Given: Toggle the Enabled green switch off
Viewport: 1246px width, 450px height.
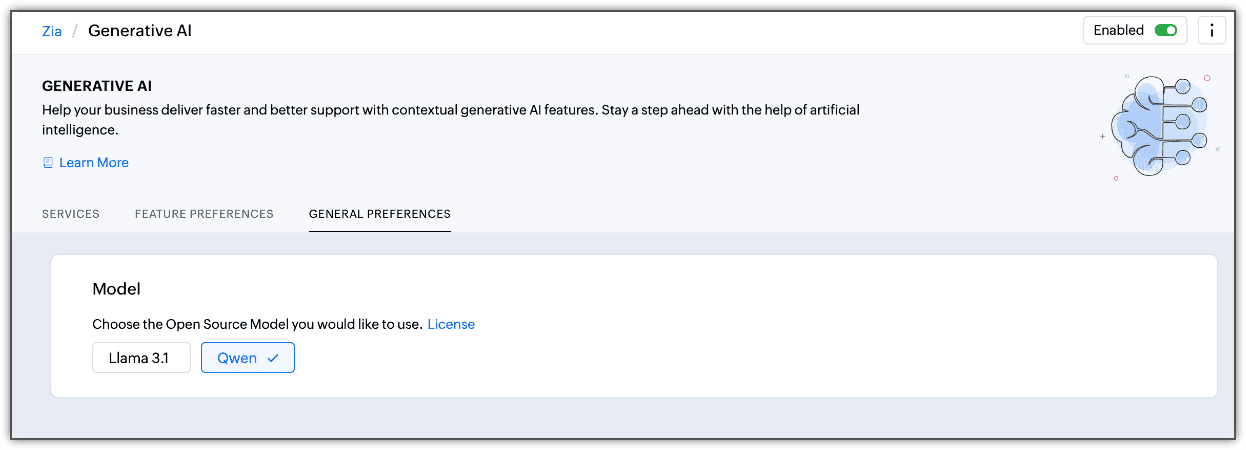Looking at the screenshot, I should (x=1165, y=31).
